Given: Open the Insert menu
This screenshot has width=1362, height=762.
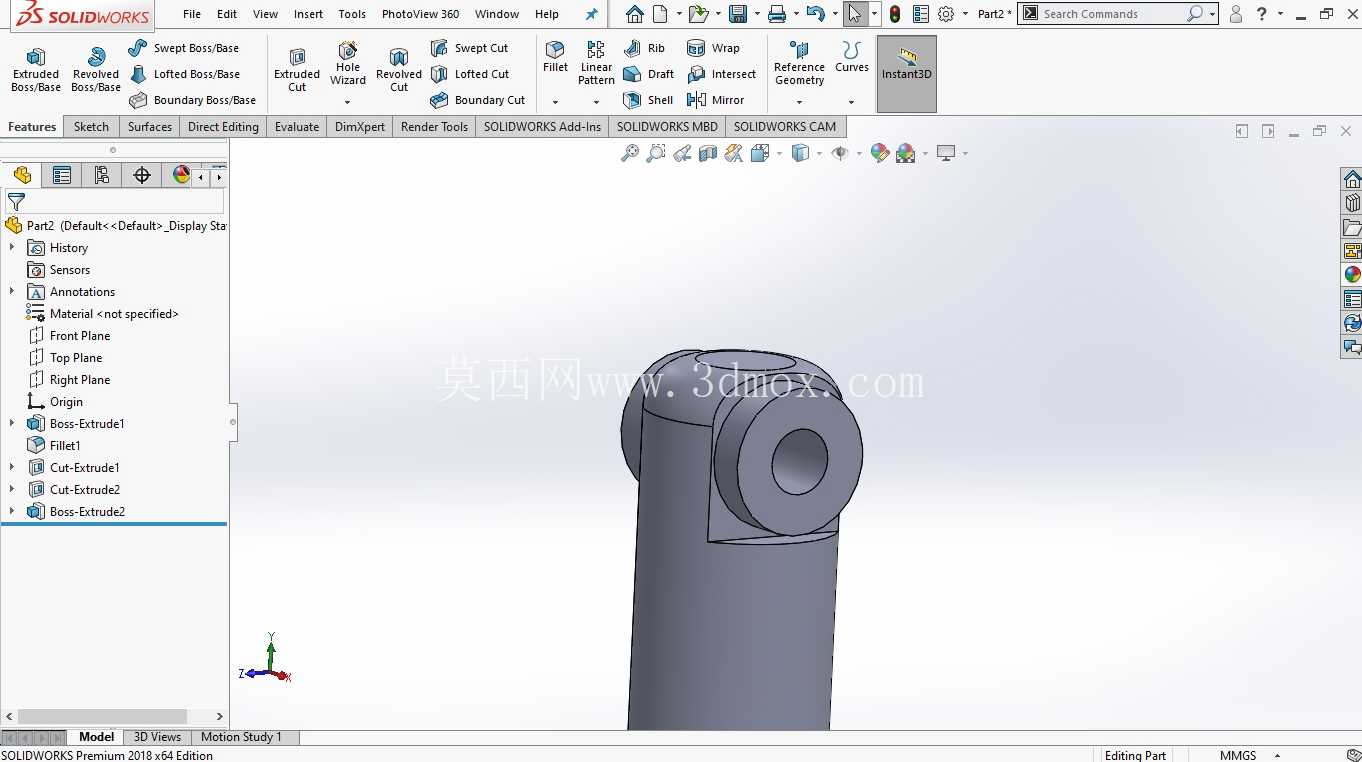Looking at the screenshot, I should pos(308,14).
